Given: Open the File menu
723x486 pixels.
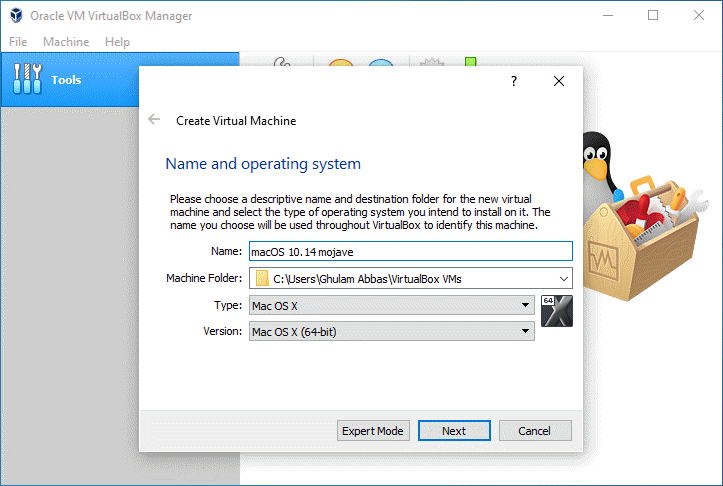Looking at the screenshot, I should pyautogui.click(x=18, y=42).
